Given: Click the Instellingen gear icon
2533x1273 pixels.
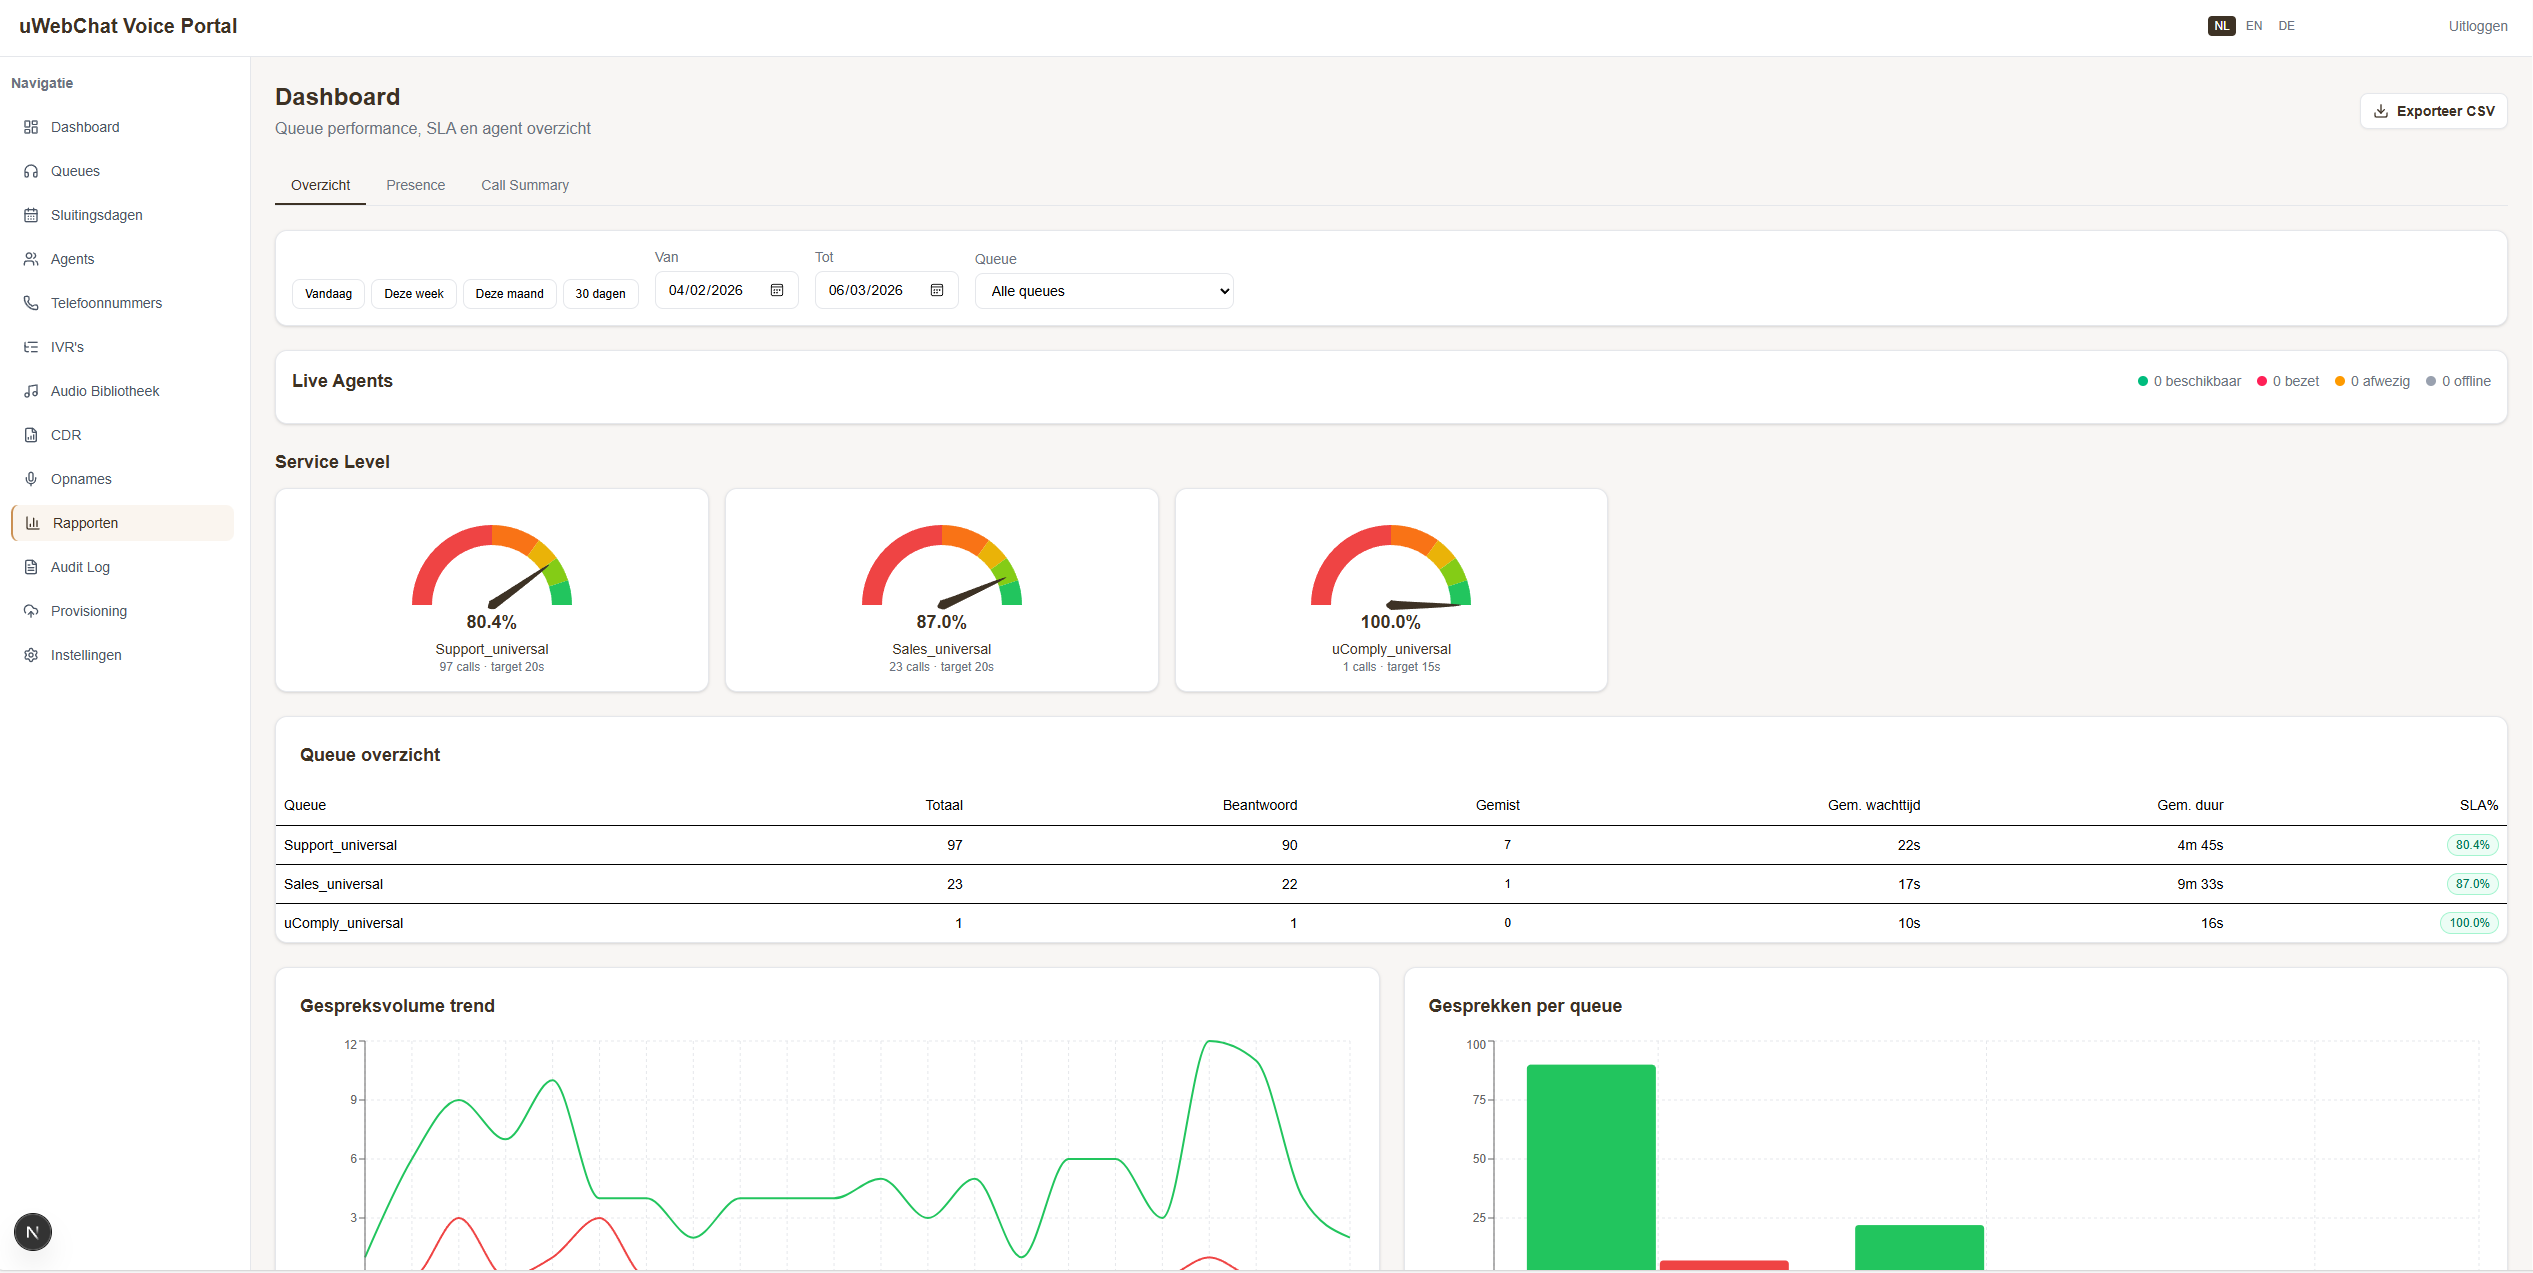Looking at the screenshot, I should tap(32, 655).
